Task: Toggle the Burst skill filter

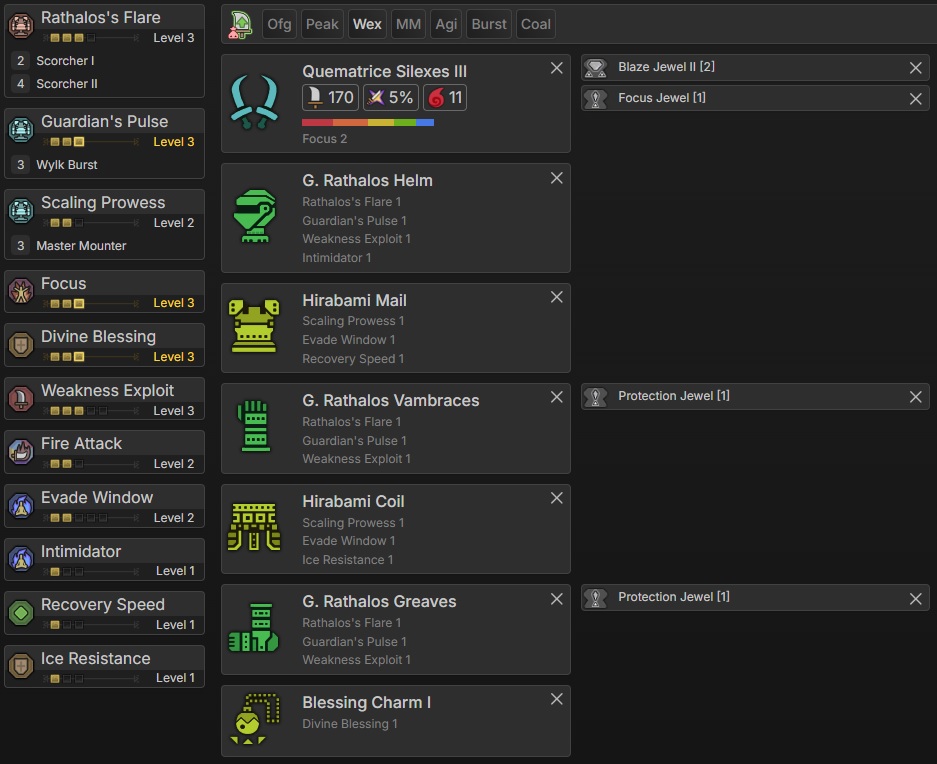Action: pyautogui.click(x=489, y=24)
